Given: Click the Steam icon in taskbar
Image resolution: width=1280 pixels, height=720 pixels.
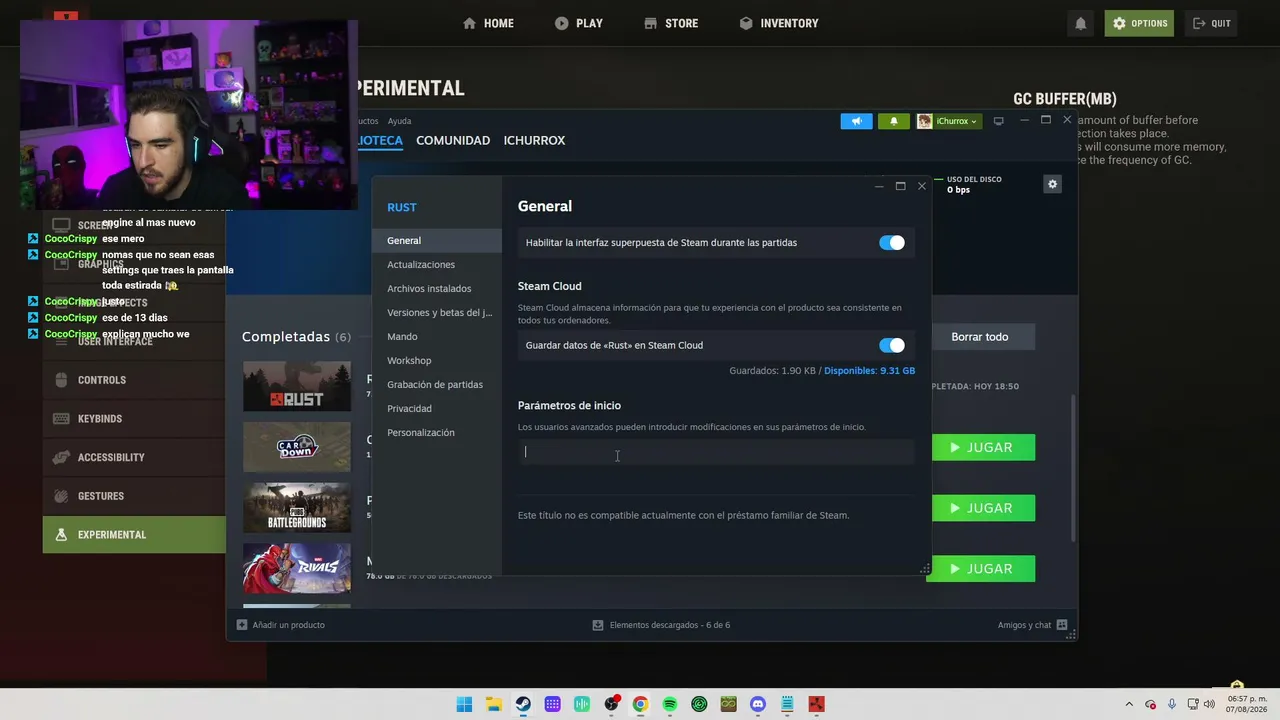Looking at the screenshot, I should point(523,704).
